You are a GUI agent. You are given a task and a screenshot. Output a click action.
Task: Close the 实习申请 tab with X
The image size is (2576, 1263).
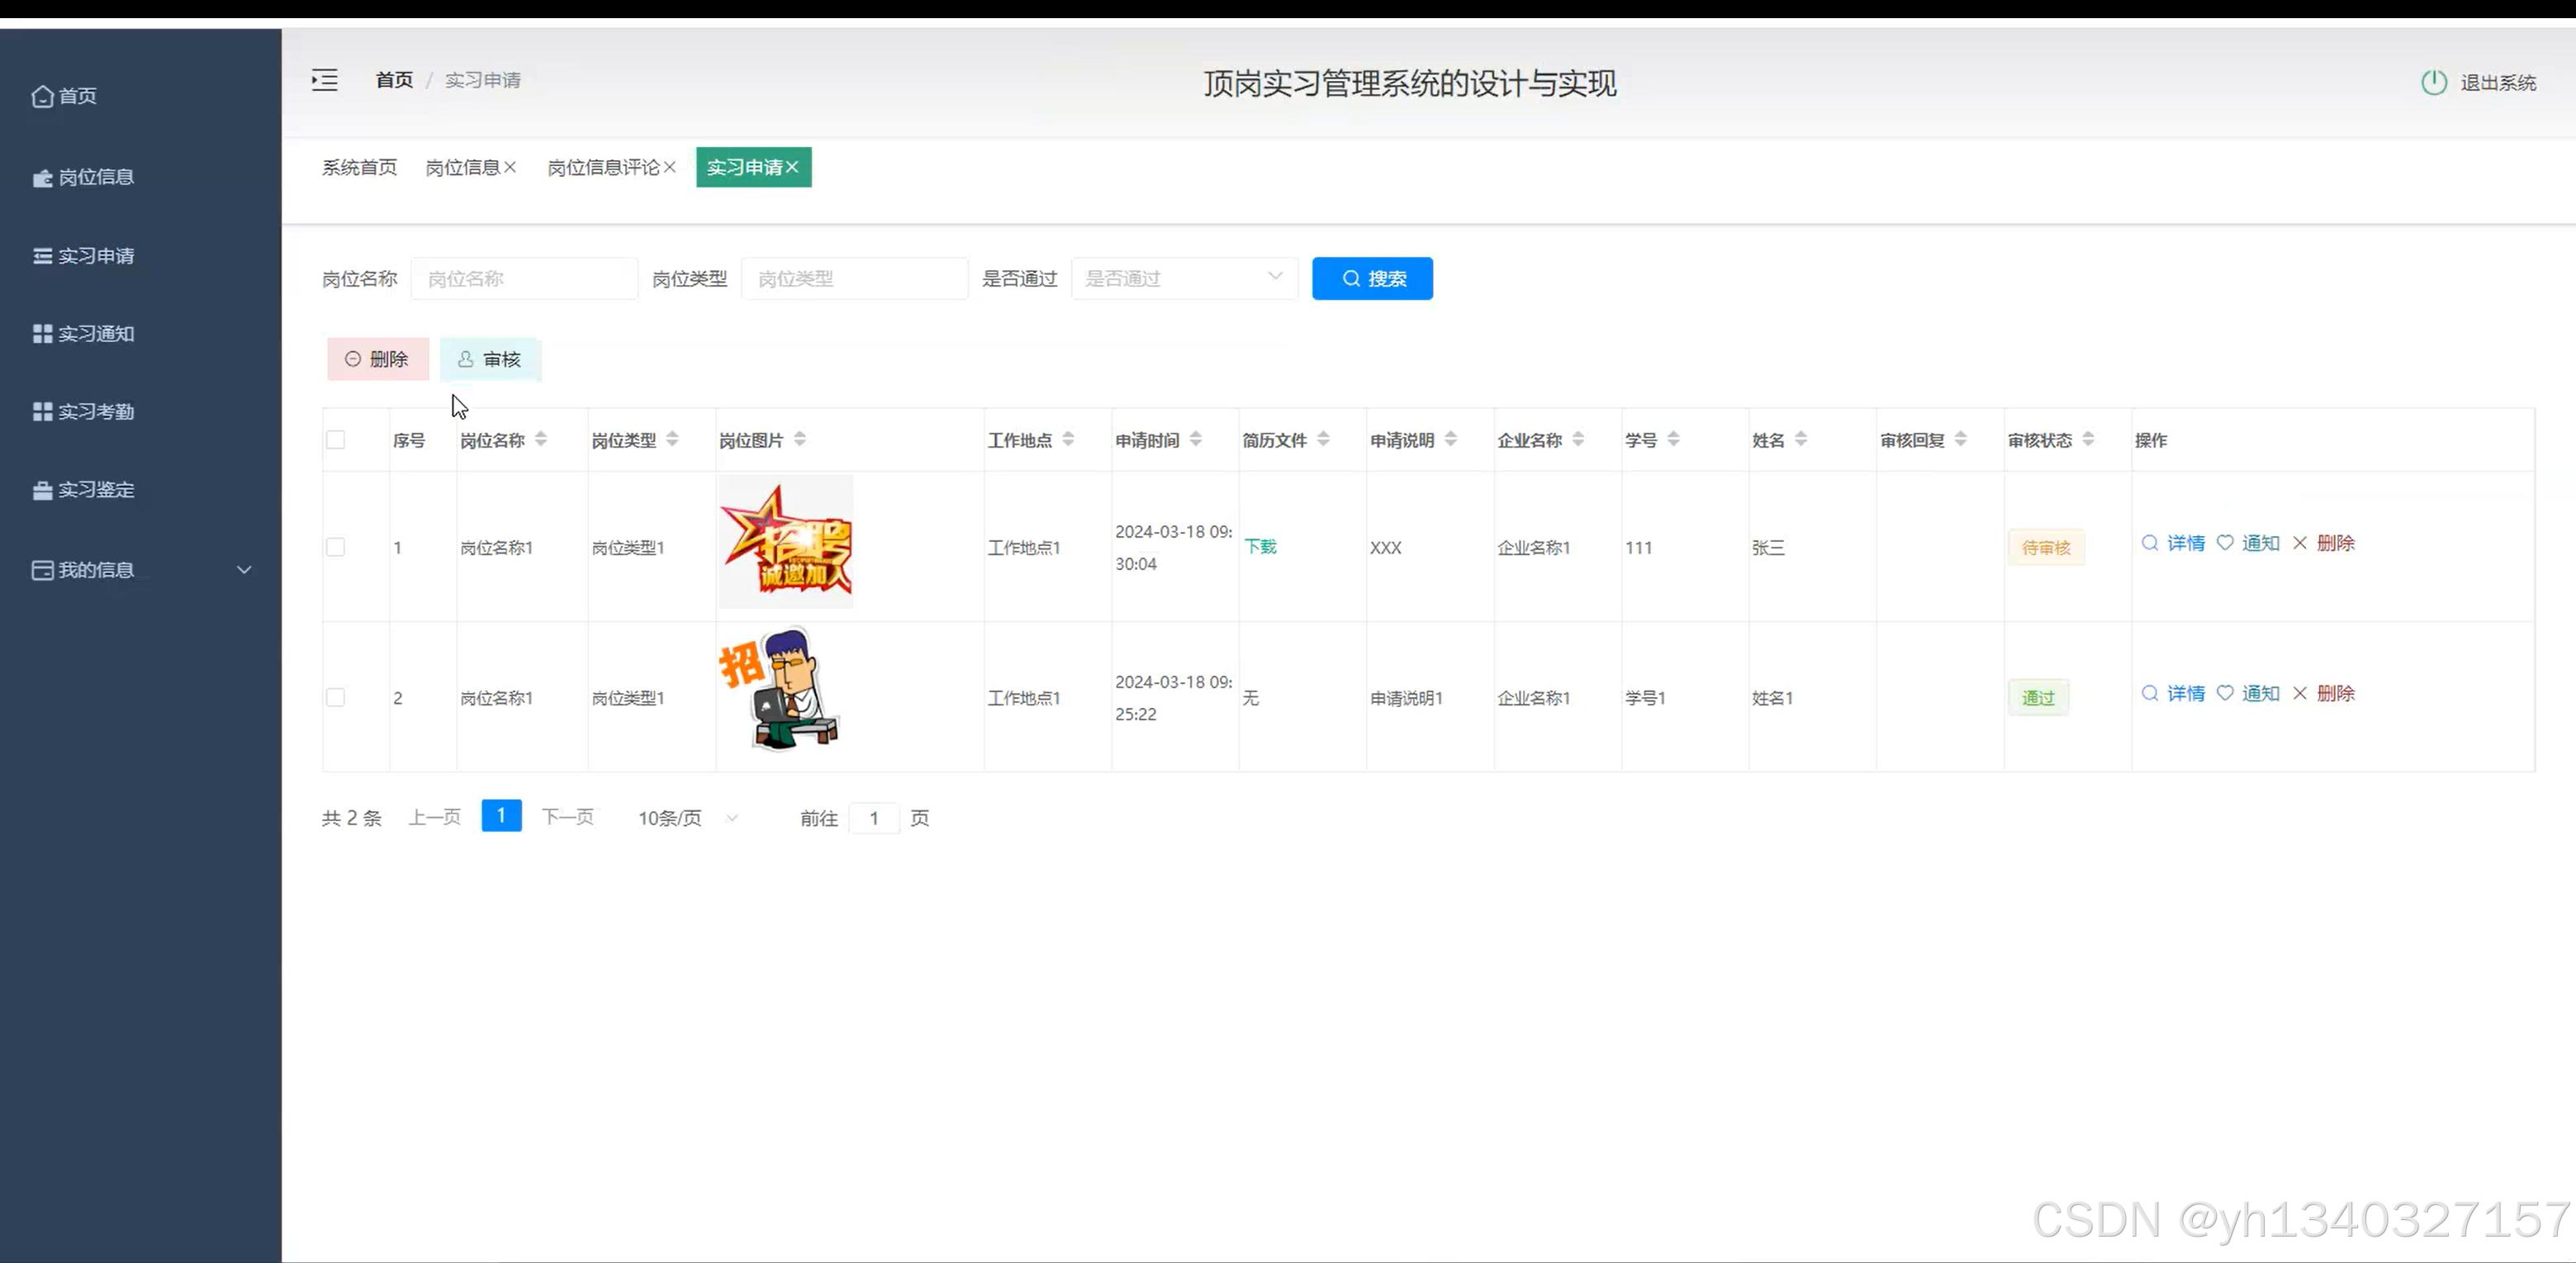[792, 167]
